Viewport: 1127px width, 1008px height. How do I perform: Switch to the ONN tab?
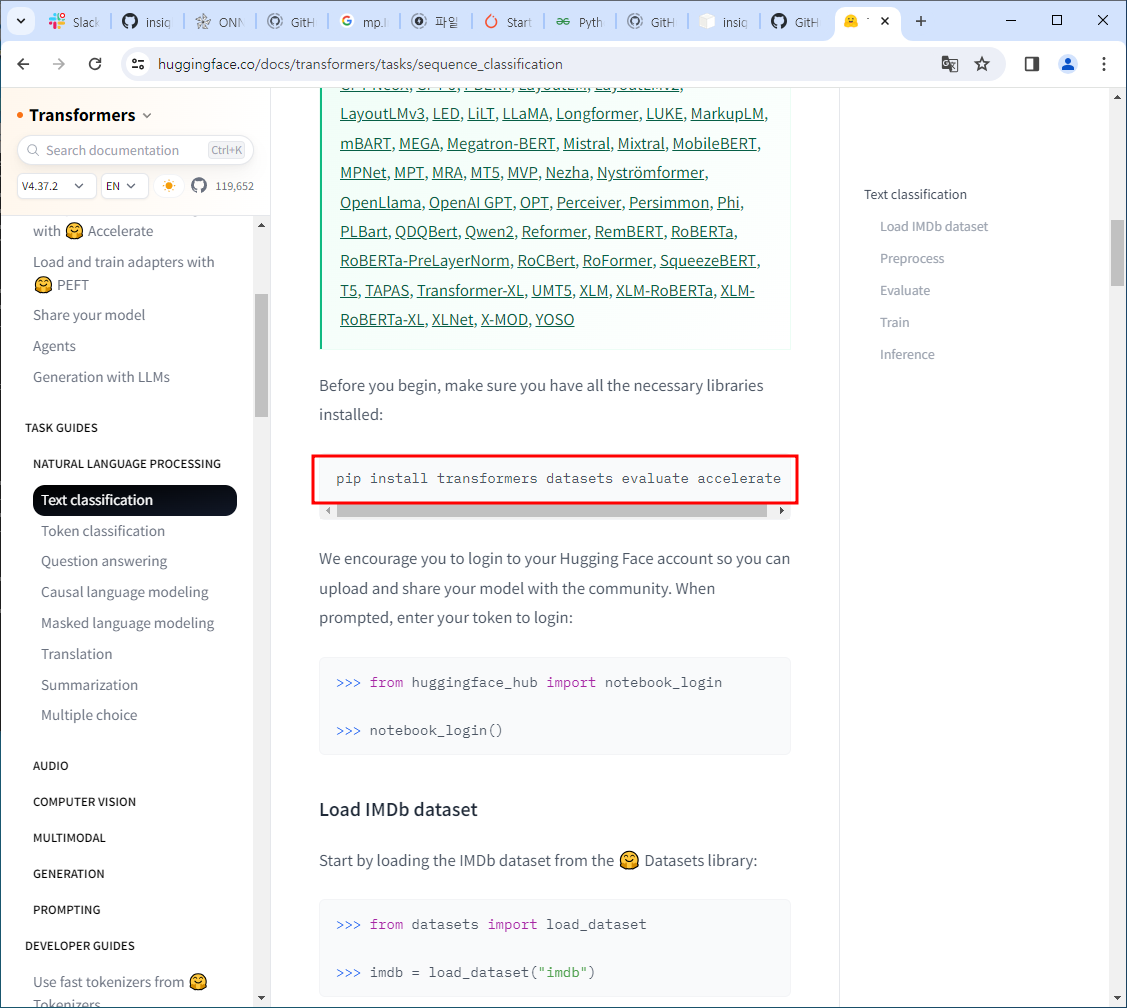click(220, 22)
